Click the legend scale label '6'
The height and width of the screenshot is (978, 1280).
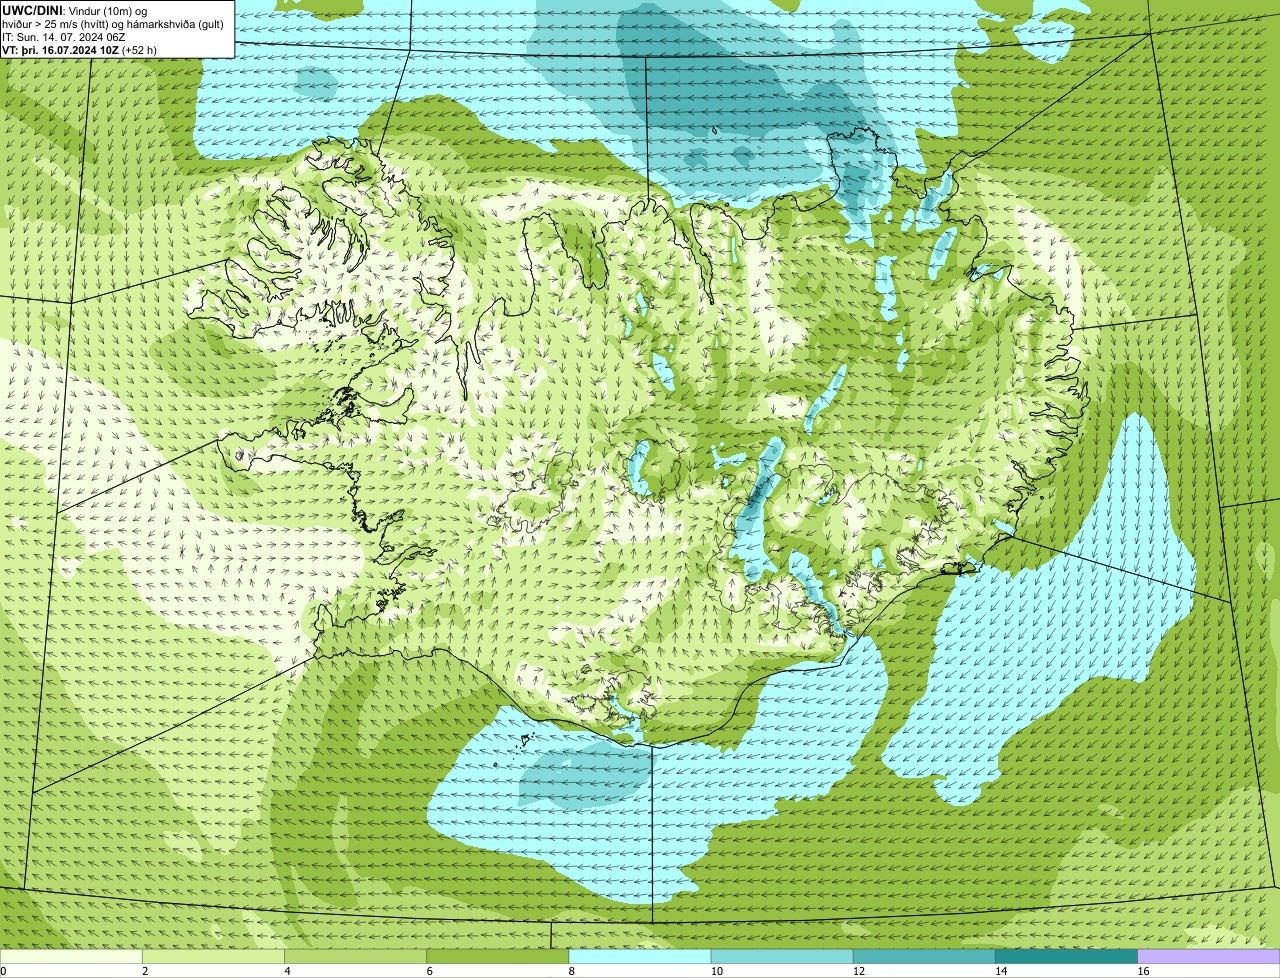[x=430, y=971]
